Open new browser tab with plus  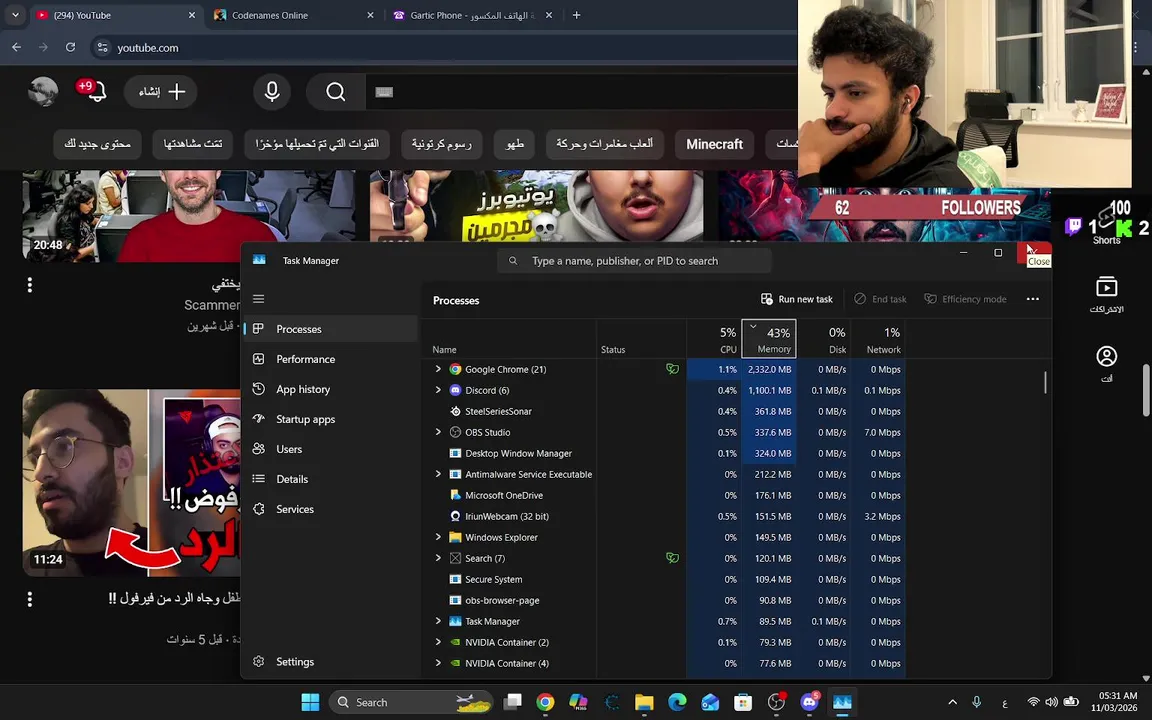pyautogui.click(x=577, y=15)
